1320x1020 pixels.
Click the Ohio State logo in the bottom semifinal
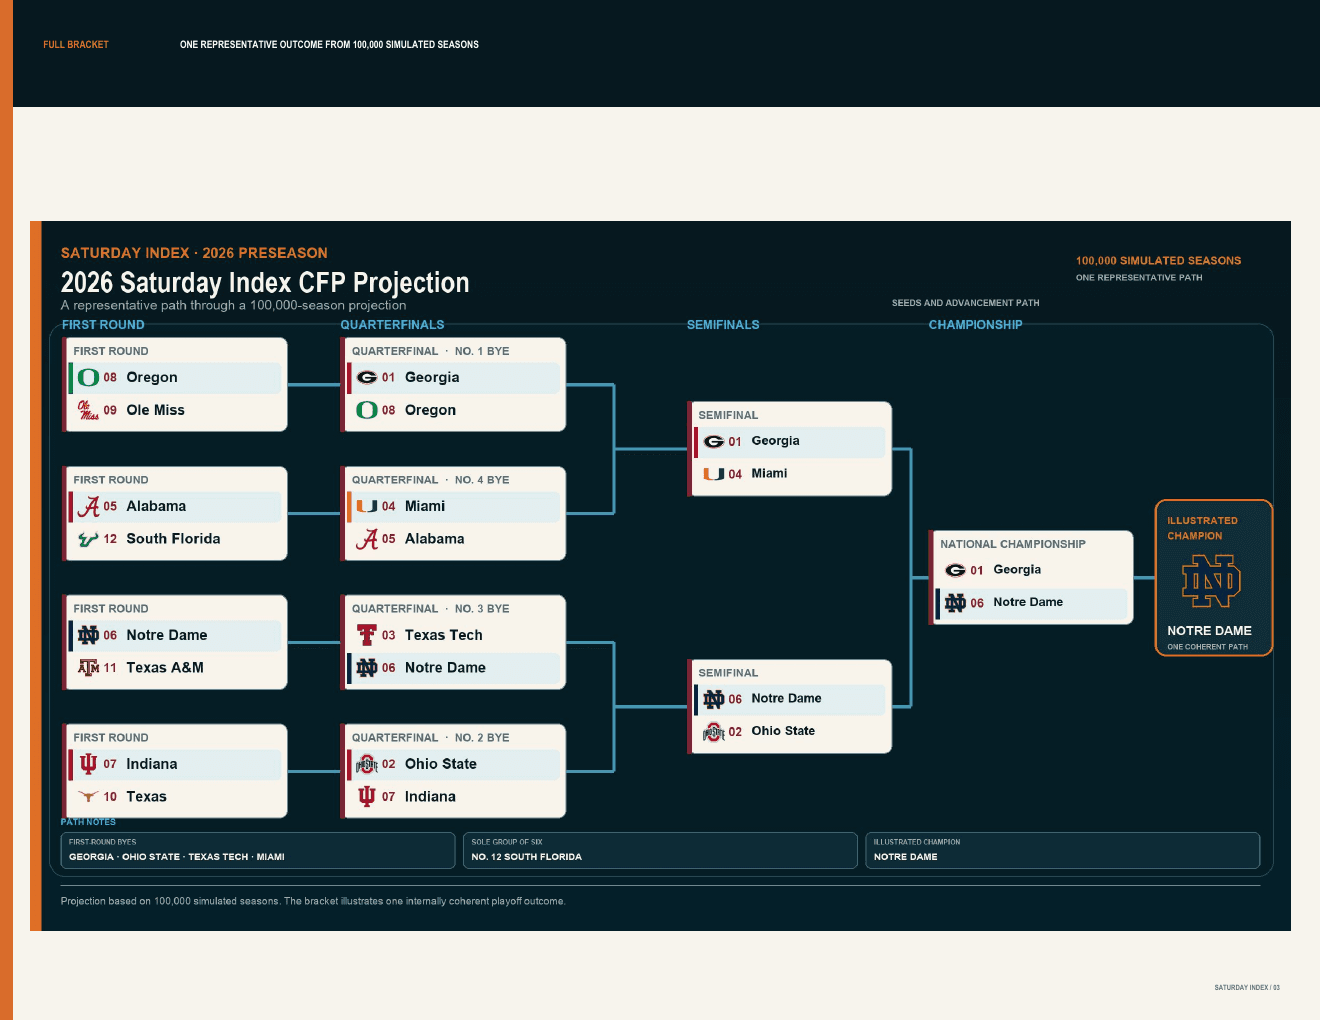[x=714, y=732]
